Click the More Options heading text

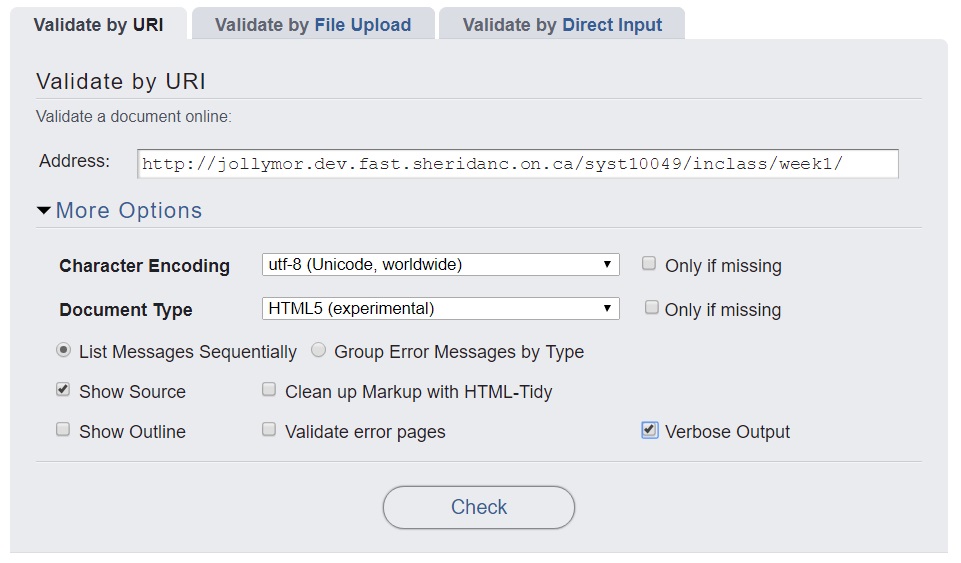pos(129,211)
